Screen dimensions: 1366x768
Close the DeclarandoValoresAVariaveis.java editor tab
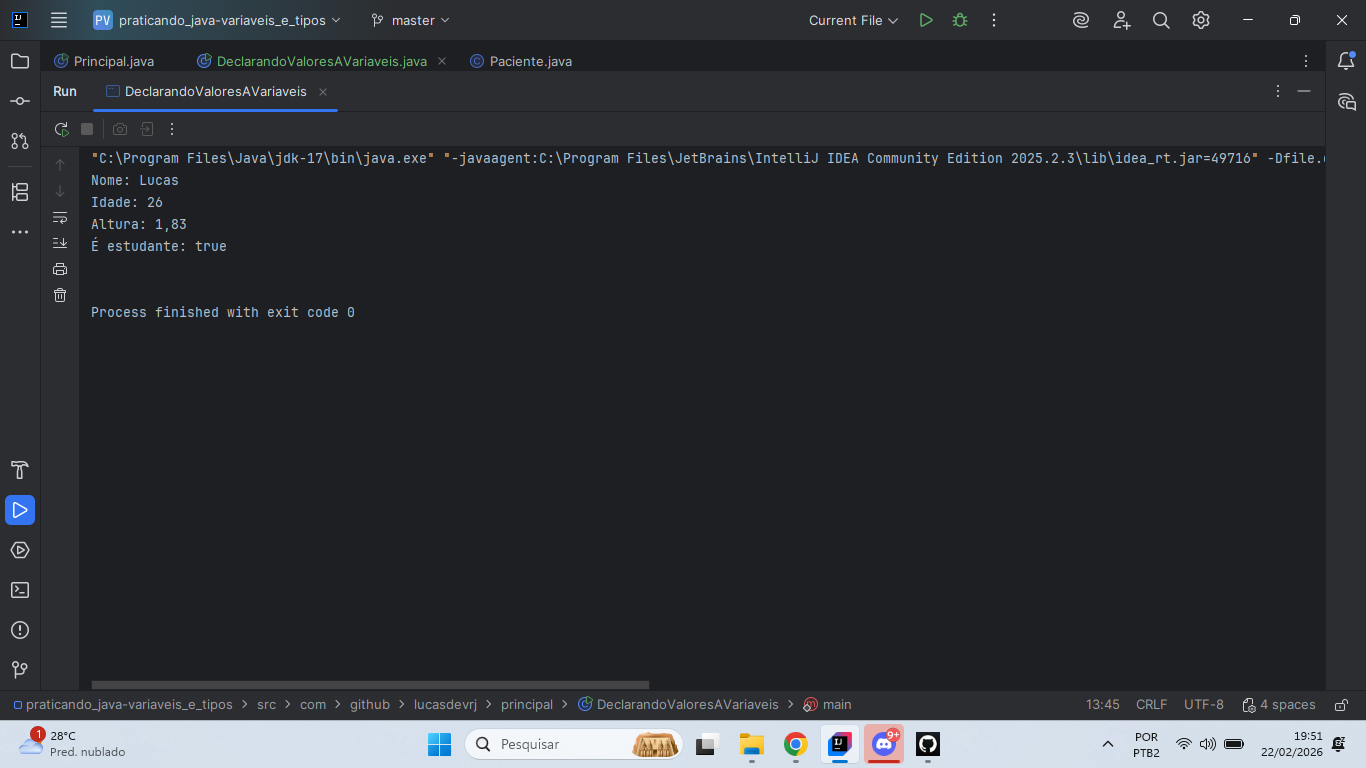[442, 61]
